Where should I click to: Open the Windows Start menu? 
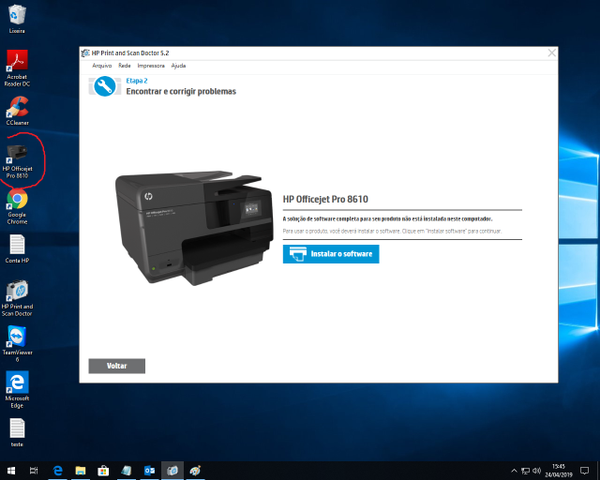click(11, 470)
